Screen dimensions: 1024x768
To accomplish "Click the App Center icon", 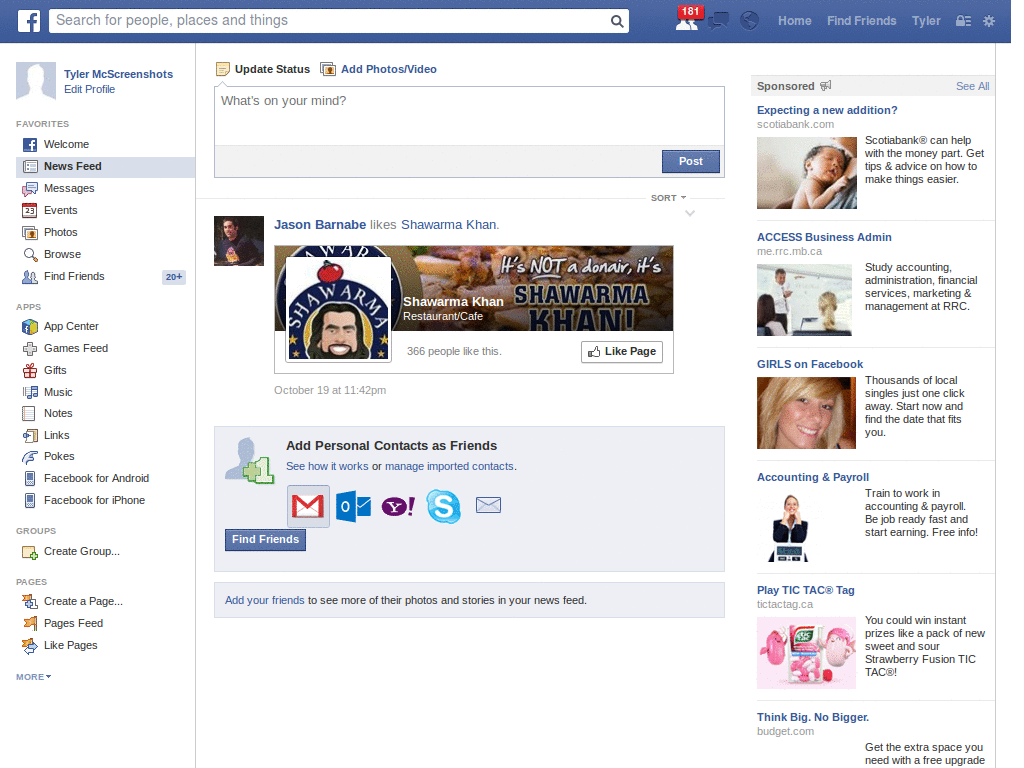I will click(x=30, y=327).
